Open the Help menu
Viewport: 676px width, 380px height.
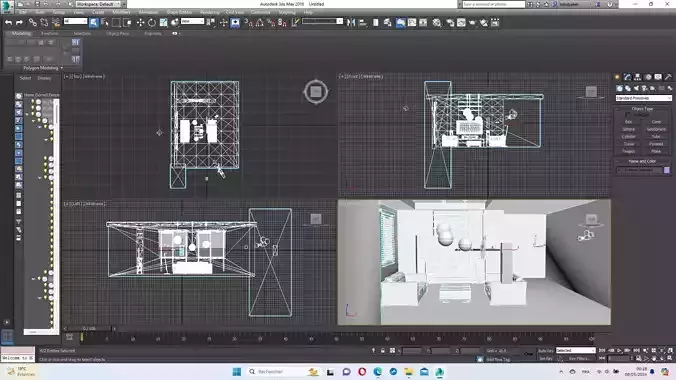[308, 13]
